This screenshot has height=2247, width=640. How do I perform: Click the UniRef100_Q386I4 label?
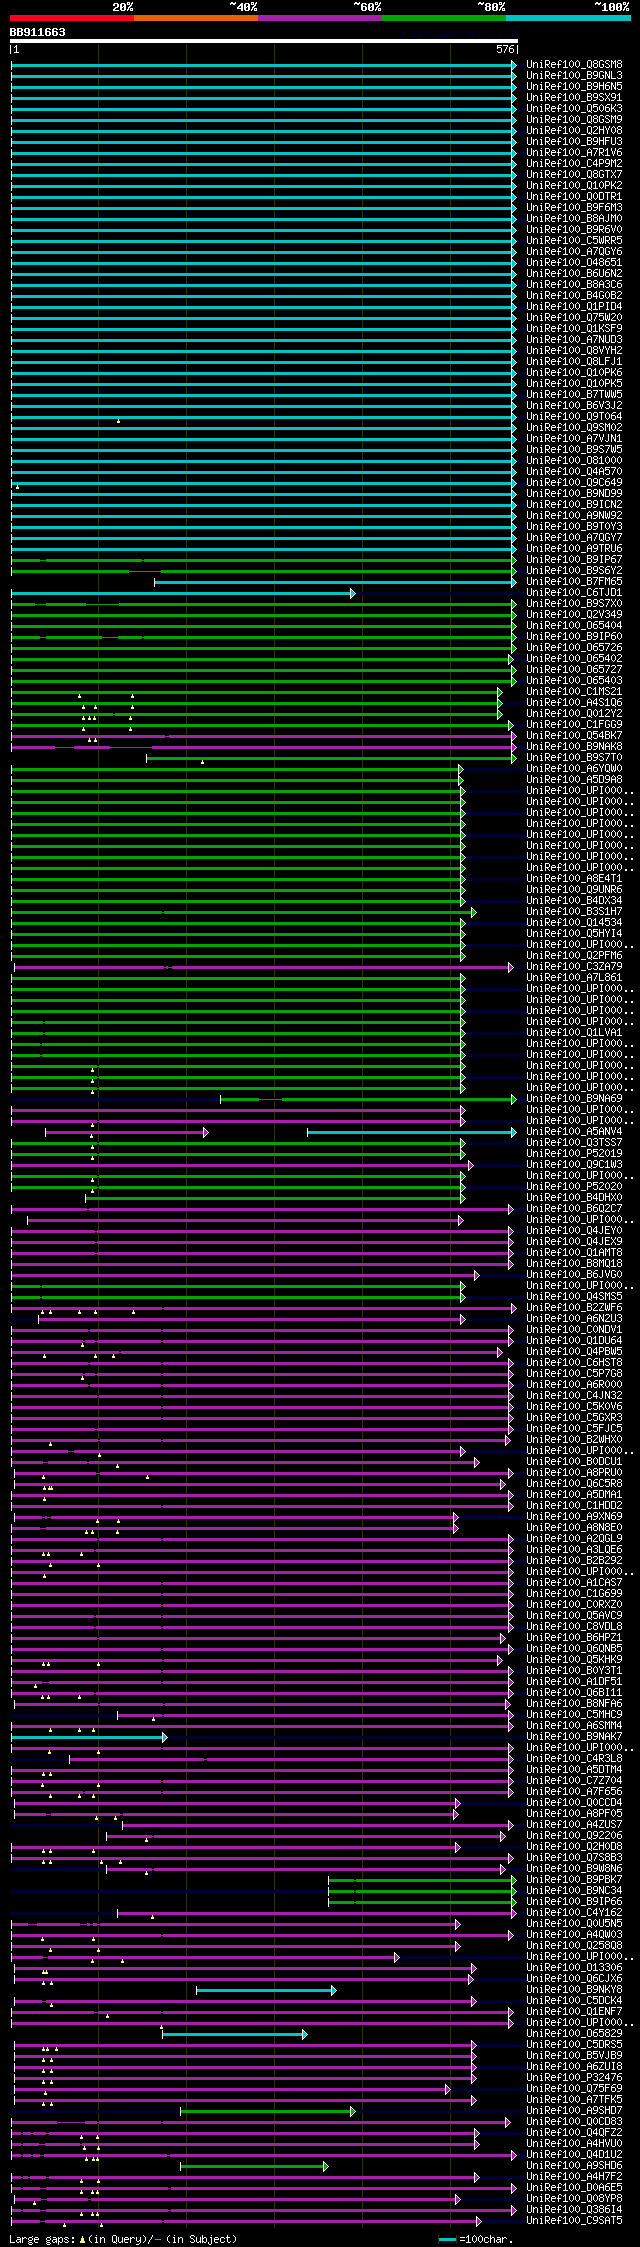[x=574, y=2209]
